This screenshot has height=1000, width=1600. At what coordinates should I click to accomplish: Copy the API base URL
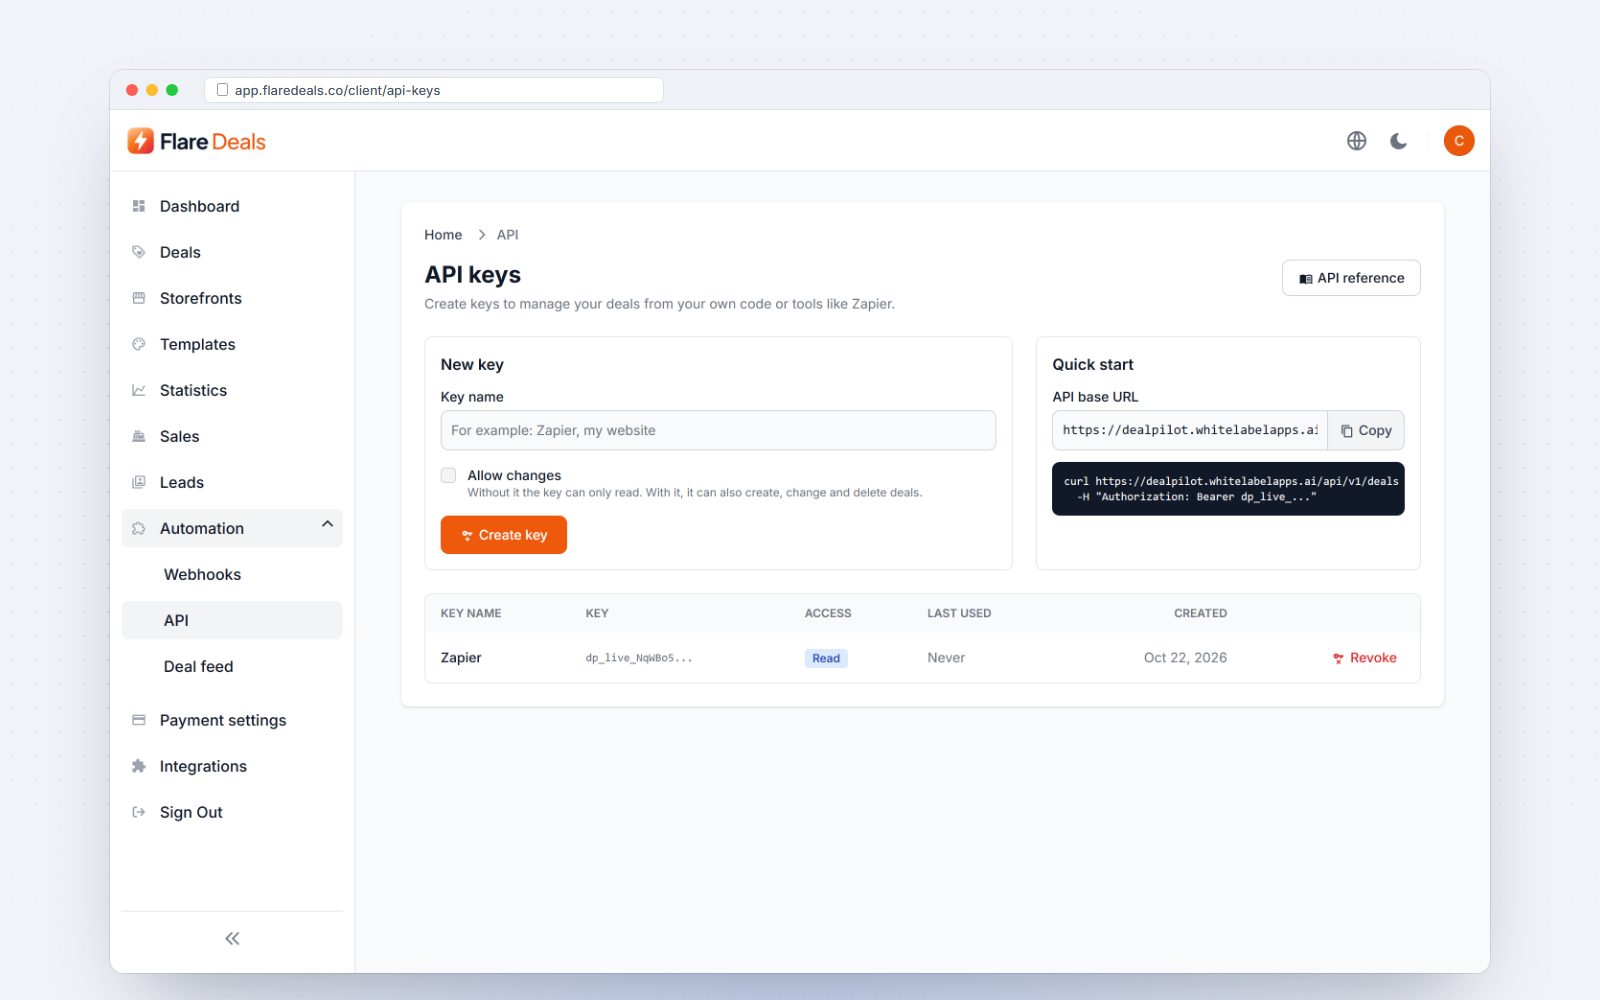[x=1366, y=430]
